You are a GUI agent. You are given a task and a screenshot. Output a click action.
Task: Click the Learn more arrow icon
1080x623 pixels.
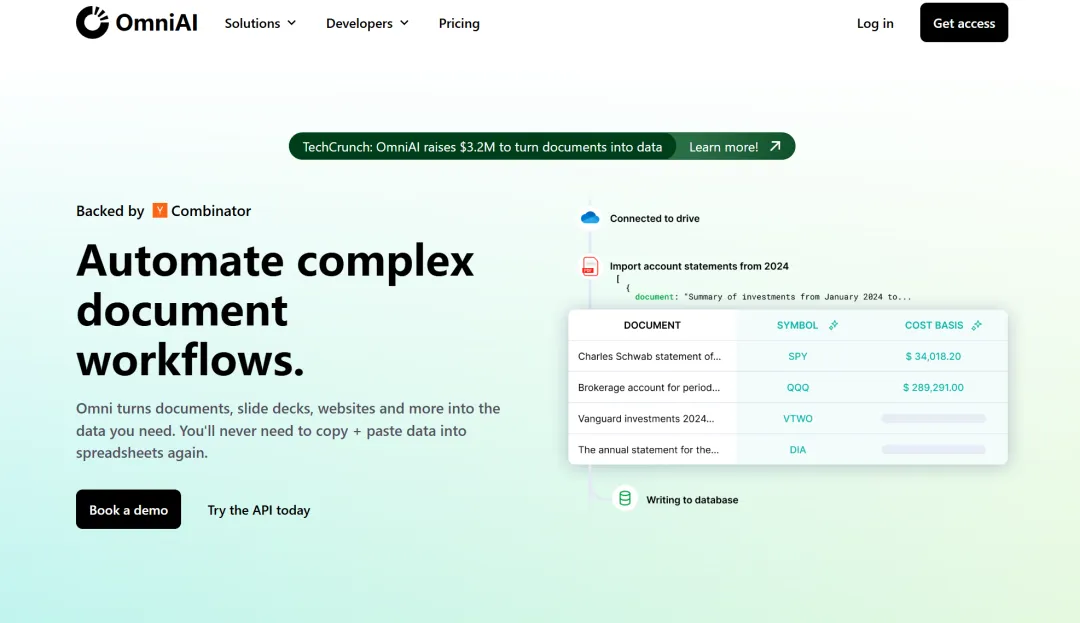(x=775, y=146)
